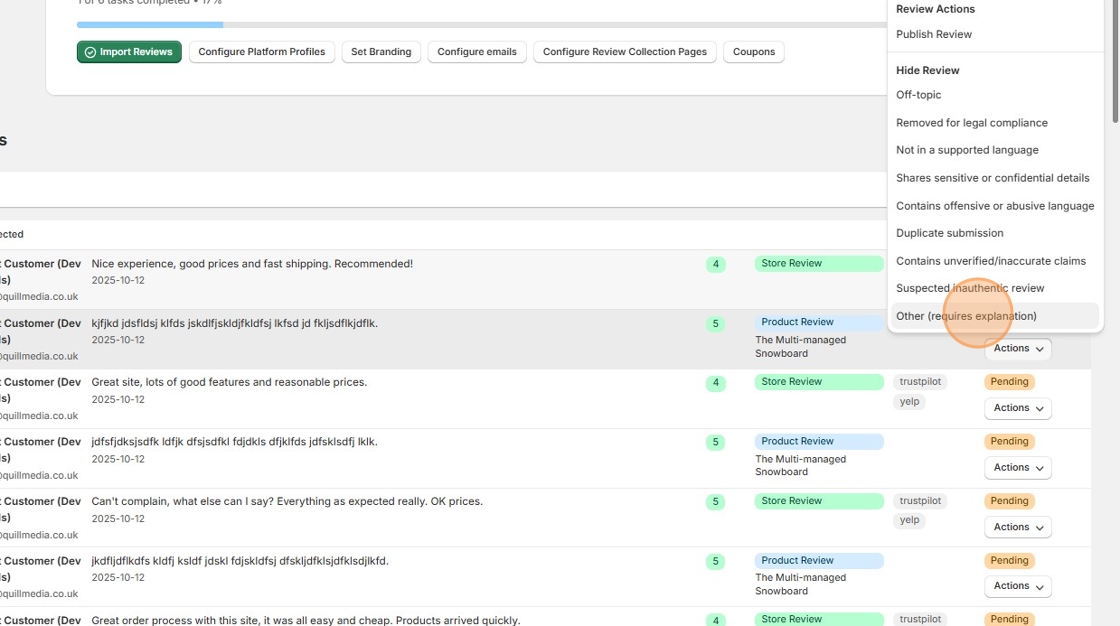Viewport: 1120px width, 626px height.
Task: Click rating 4 badge on Nice experience review
Action: click(x=716, y=264)
